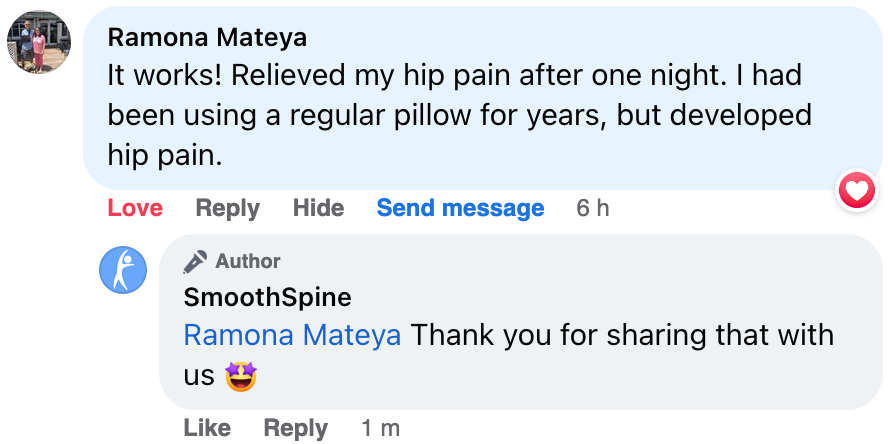
Task: Click the SmoothSpine page avatar icon
Action: click(123, 269)
